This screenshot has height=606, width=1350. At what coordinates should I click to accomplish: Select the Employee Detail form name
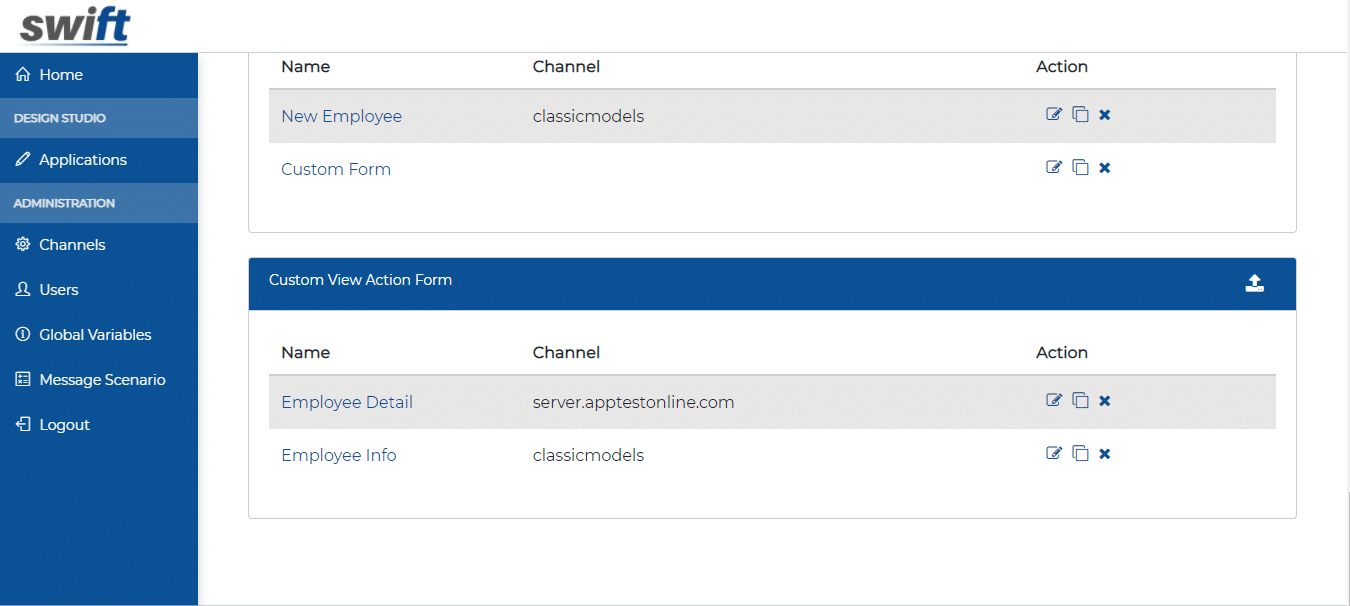[346, 401]
